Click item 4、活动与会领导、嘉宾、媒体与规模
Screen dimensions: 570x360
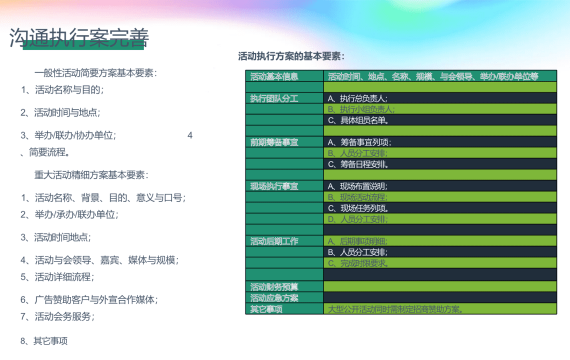click(100, 260)
